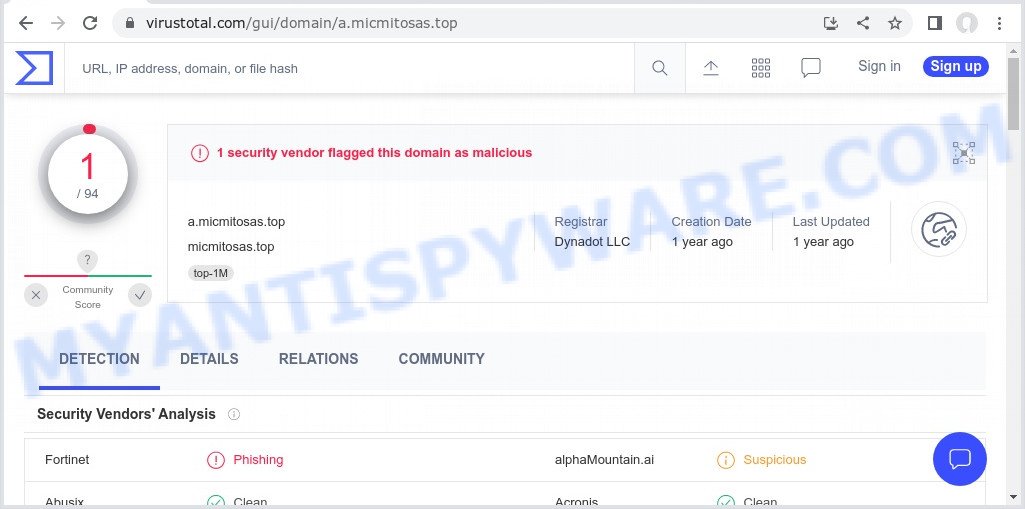Click micmitosas.top parent domain text
1025x509 pixels.
(231, 246)
